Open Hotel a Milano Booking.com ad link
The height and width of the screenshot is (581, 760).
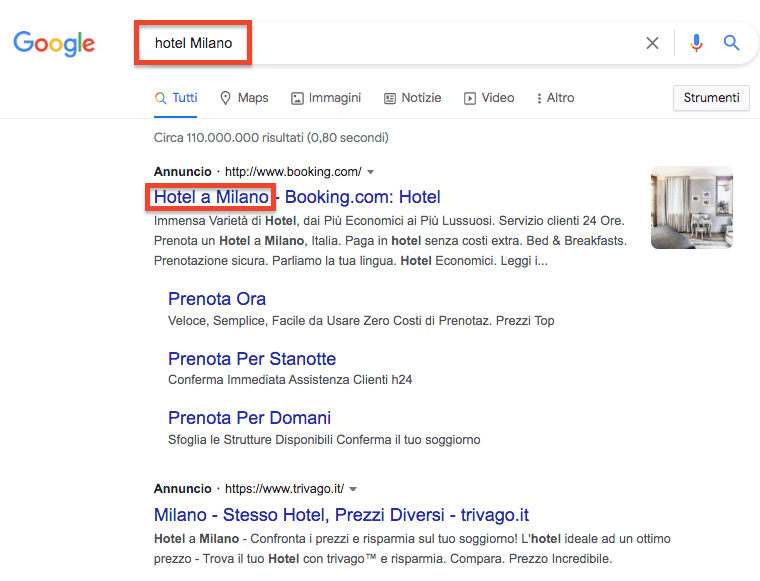pos(297,197)
